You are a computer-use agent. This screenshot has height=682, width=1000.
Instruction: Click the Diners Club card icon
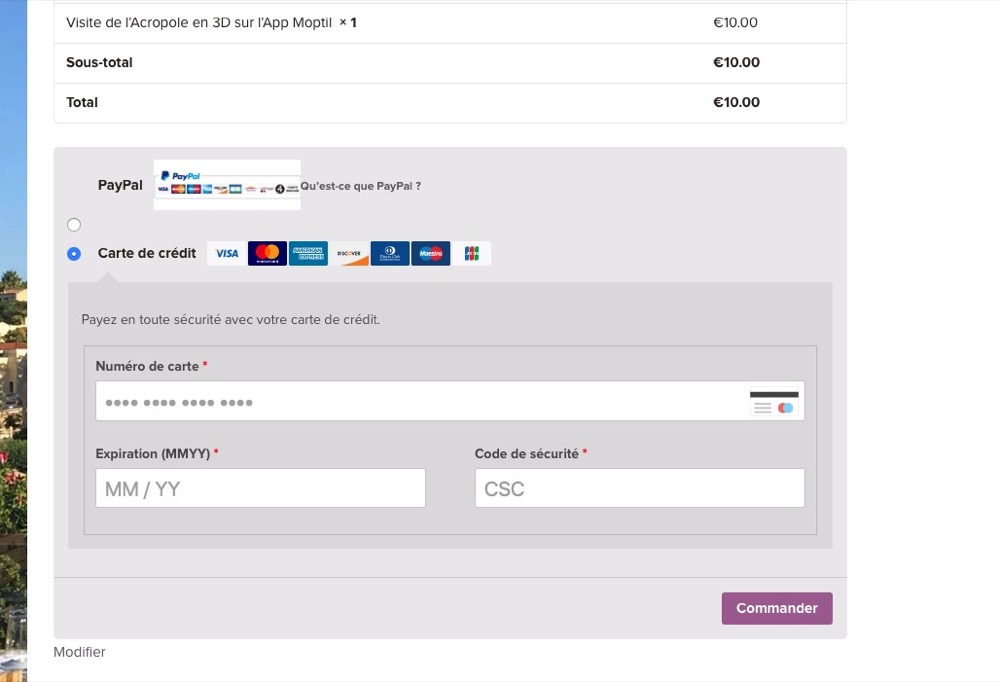point(390,254)
